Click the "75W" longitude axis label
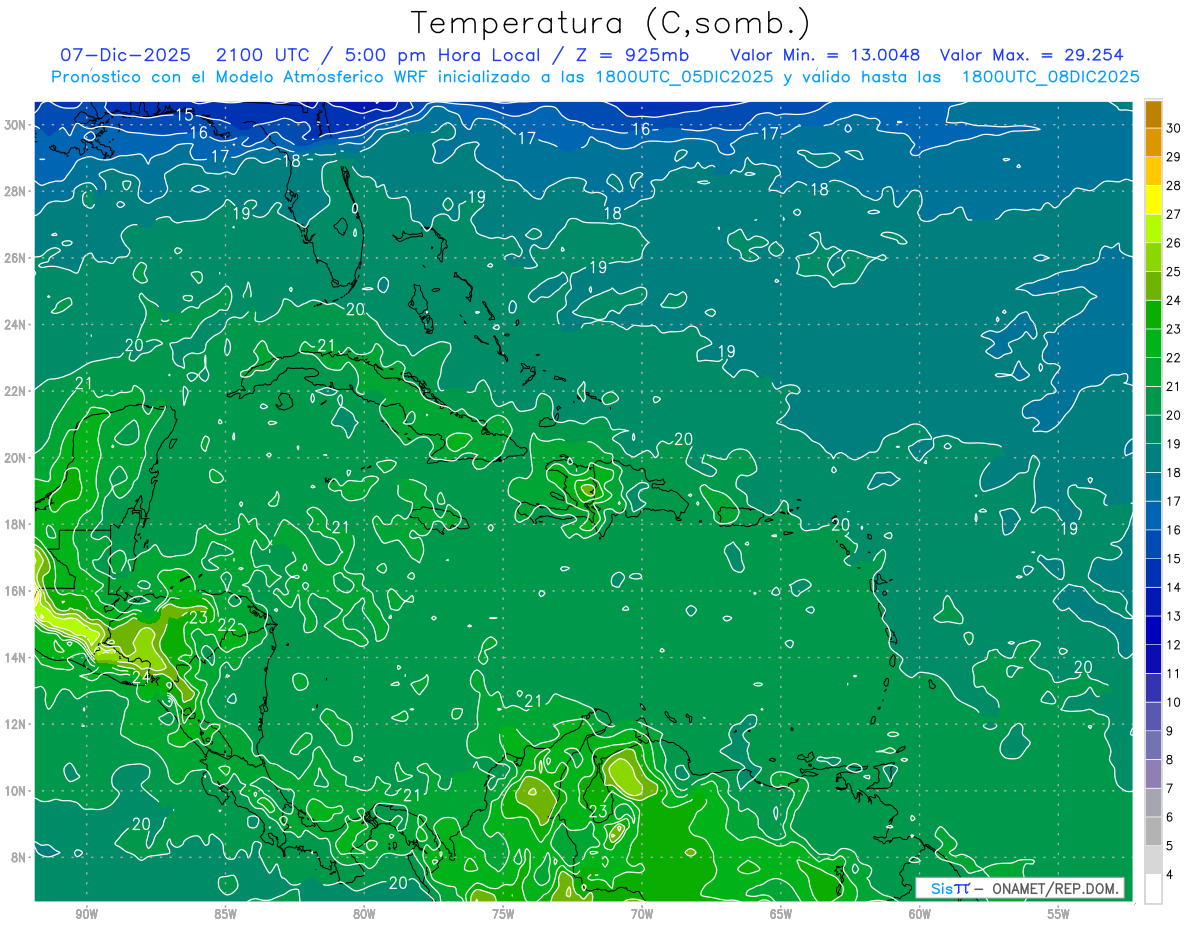The height and width of the screenshot is (927, 1200). 503,914
